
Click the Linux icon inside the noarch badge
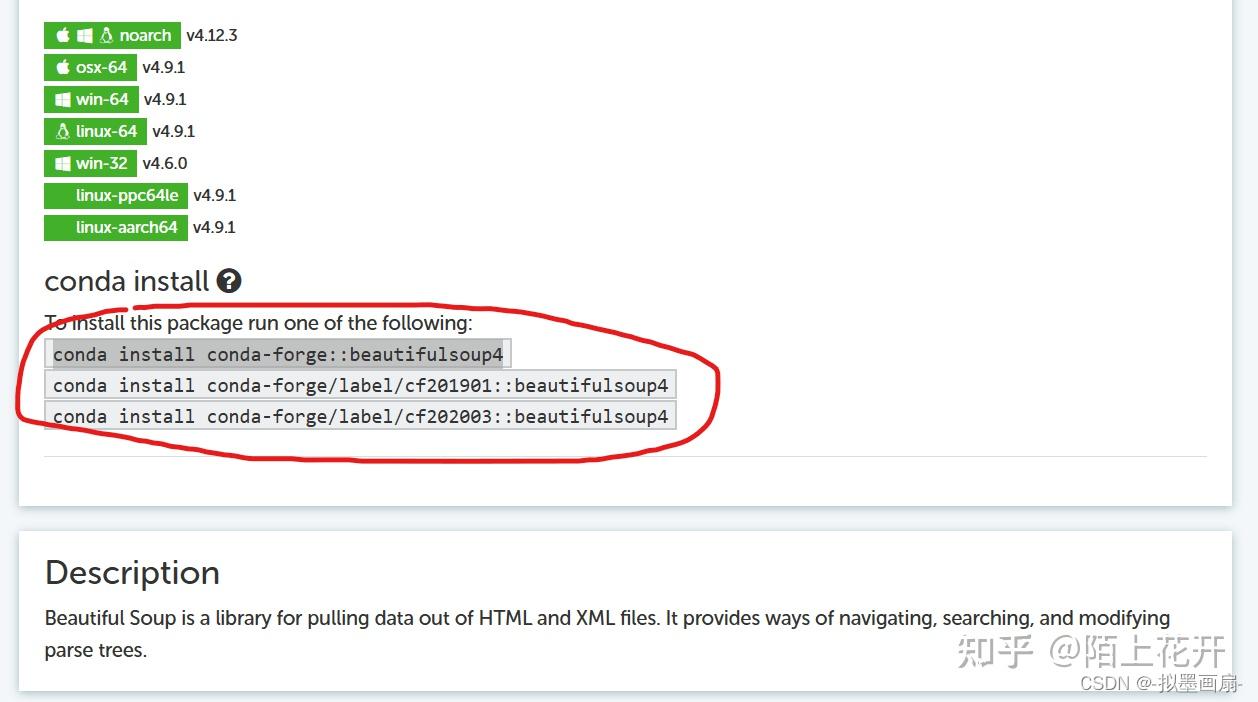(x=106, y=34)
